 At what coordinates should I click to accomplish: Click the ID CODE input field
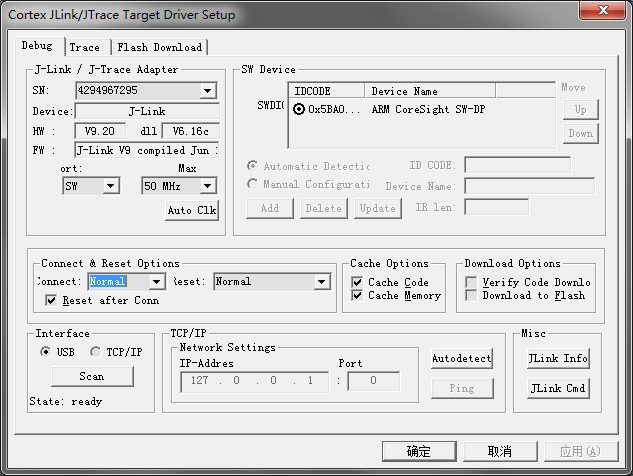(x=518, y=165)
